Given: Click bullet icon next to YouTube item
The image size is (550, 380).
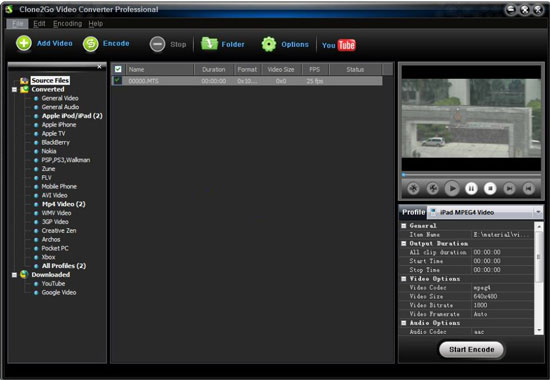Looking at the screenshot, I should (36, 284).
